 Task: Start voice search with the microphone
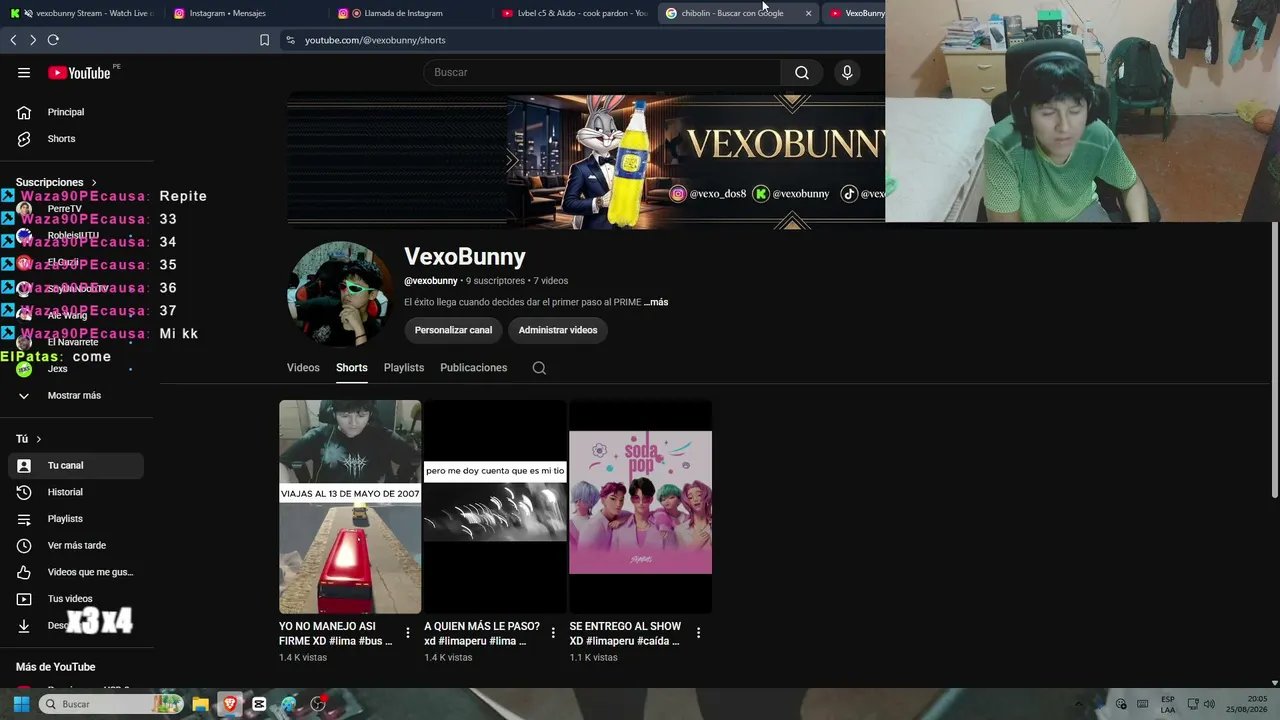[847, 72]
